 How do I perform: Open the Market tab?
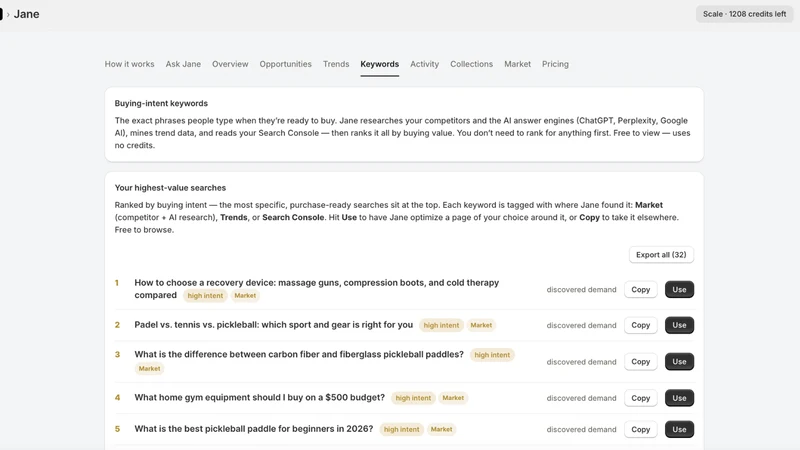coord(517,64)
